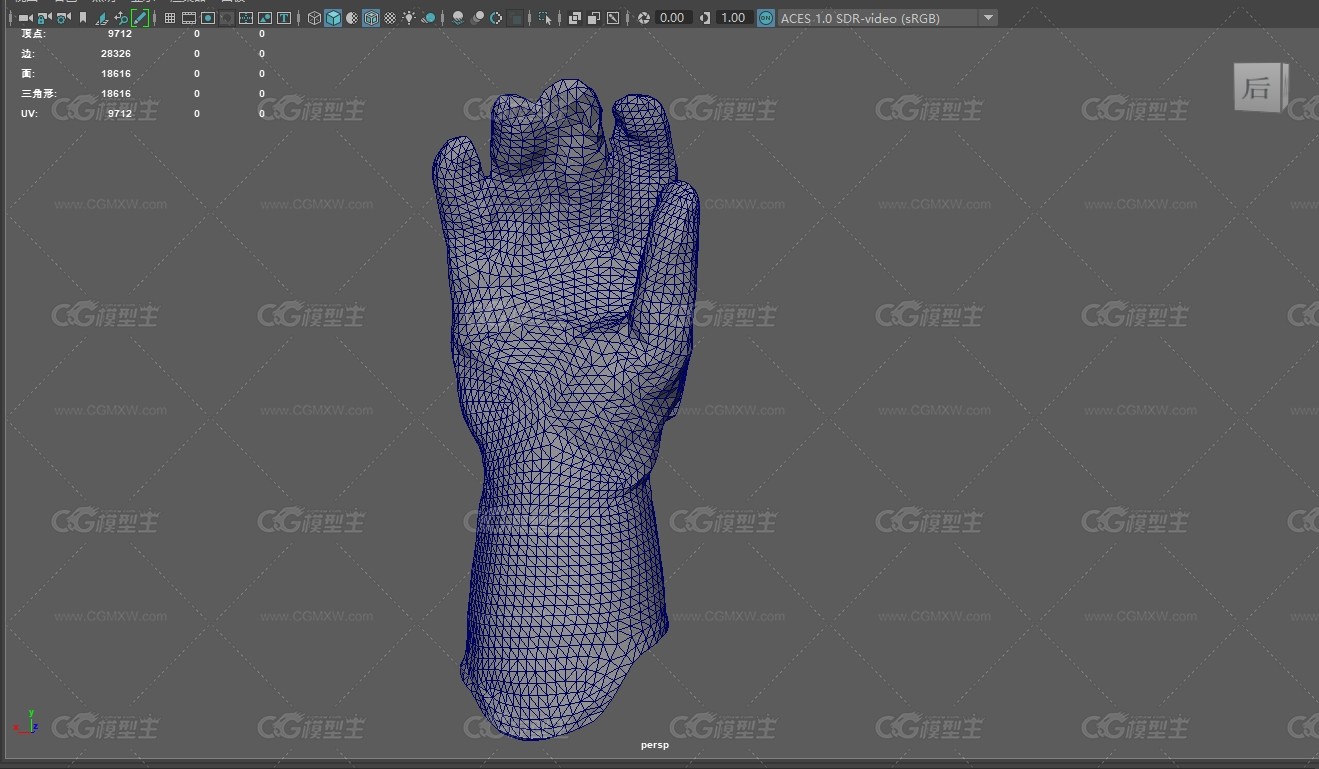
Task: Click the 18616 value beside 三角形
Action: tap(116, 94)
